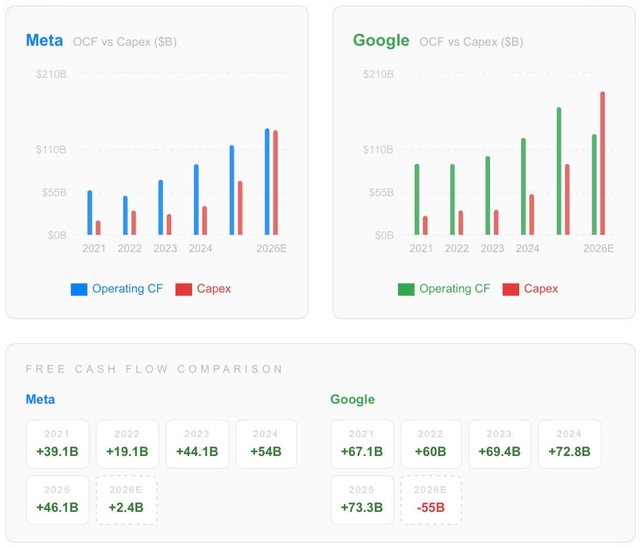Click Google's 2024 red Capex bar
640x547 pixels.
tap(531, 215)
